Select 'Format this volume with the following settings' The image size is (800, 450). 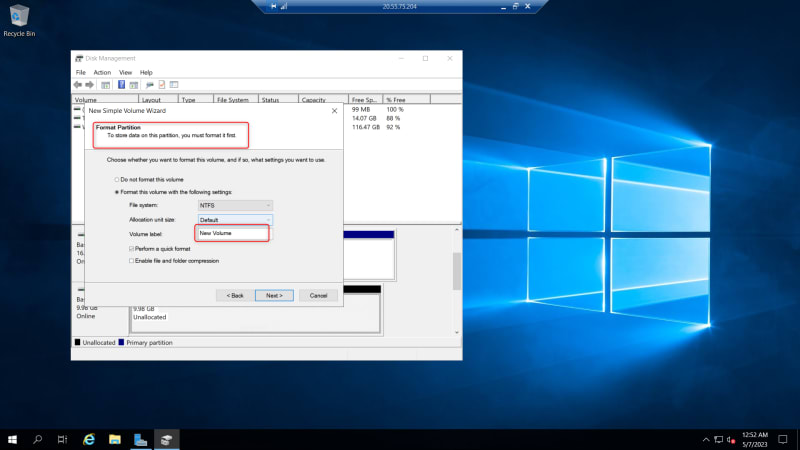173,192
